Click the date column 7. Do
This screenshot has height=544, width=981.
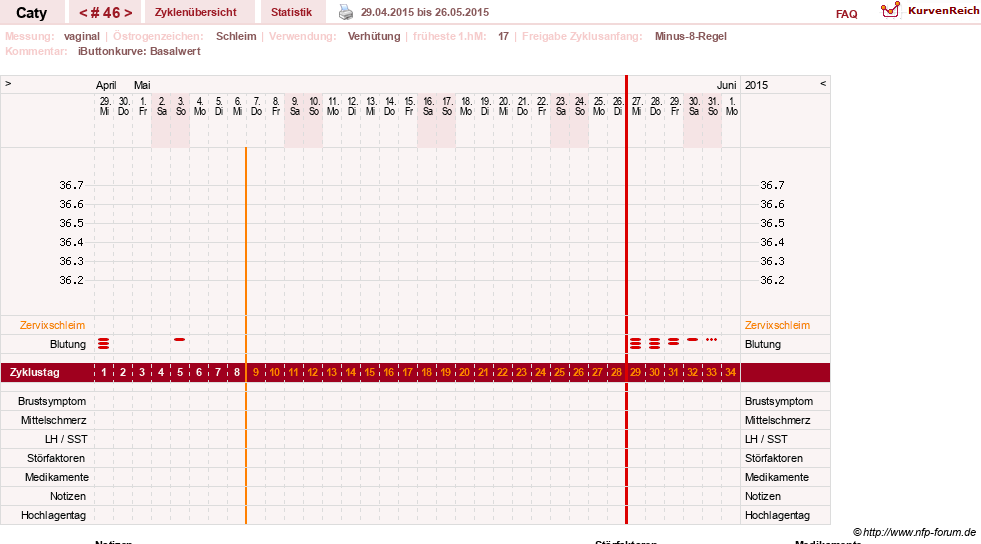257,106
